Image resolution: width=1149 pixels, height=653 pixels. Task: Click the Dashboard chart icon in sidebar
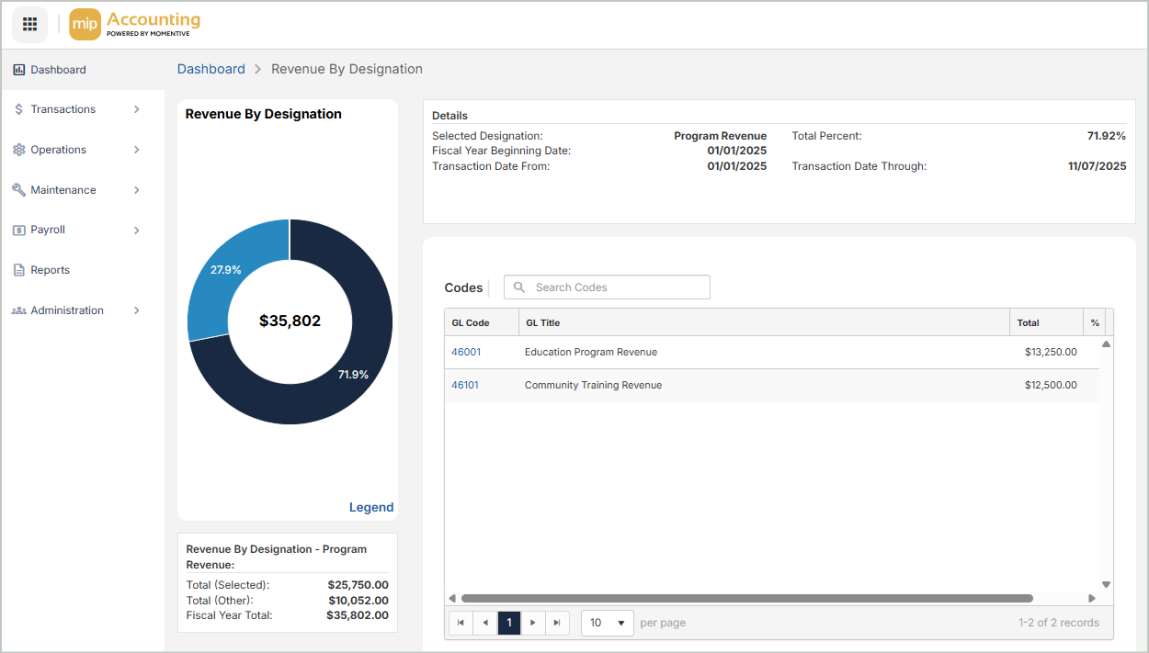coord(19,70)
